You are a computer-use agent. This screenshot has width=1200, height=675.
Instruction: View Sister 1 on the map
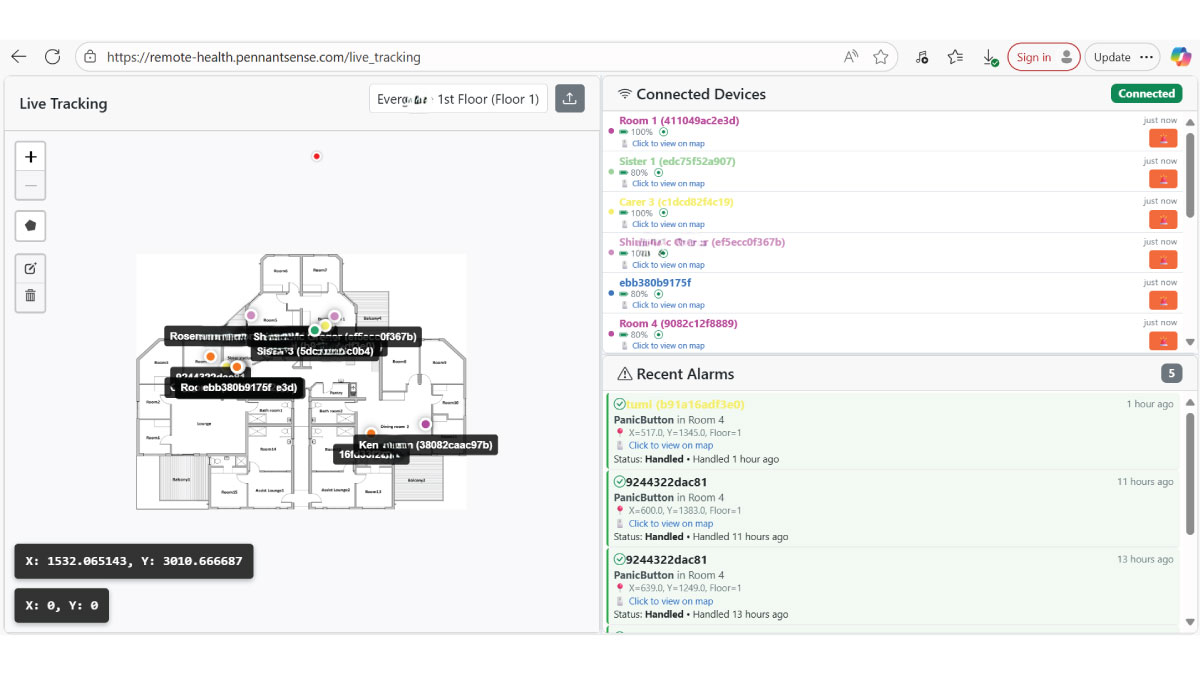click(668, 184)
